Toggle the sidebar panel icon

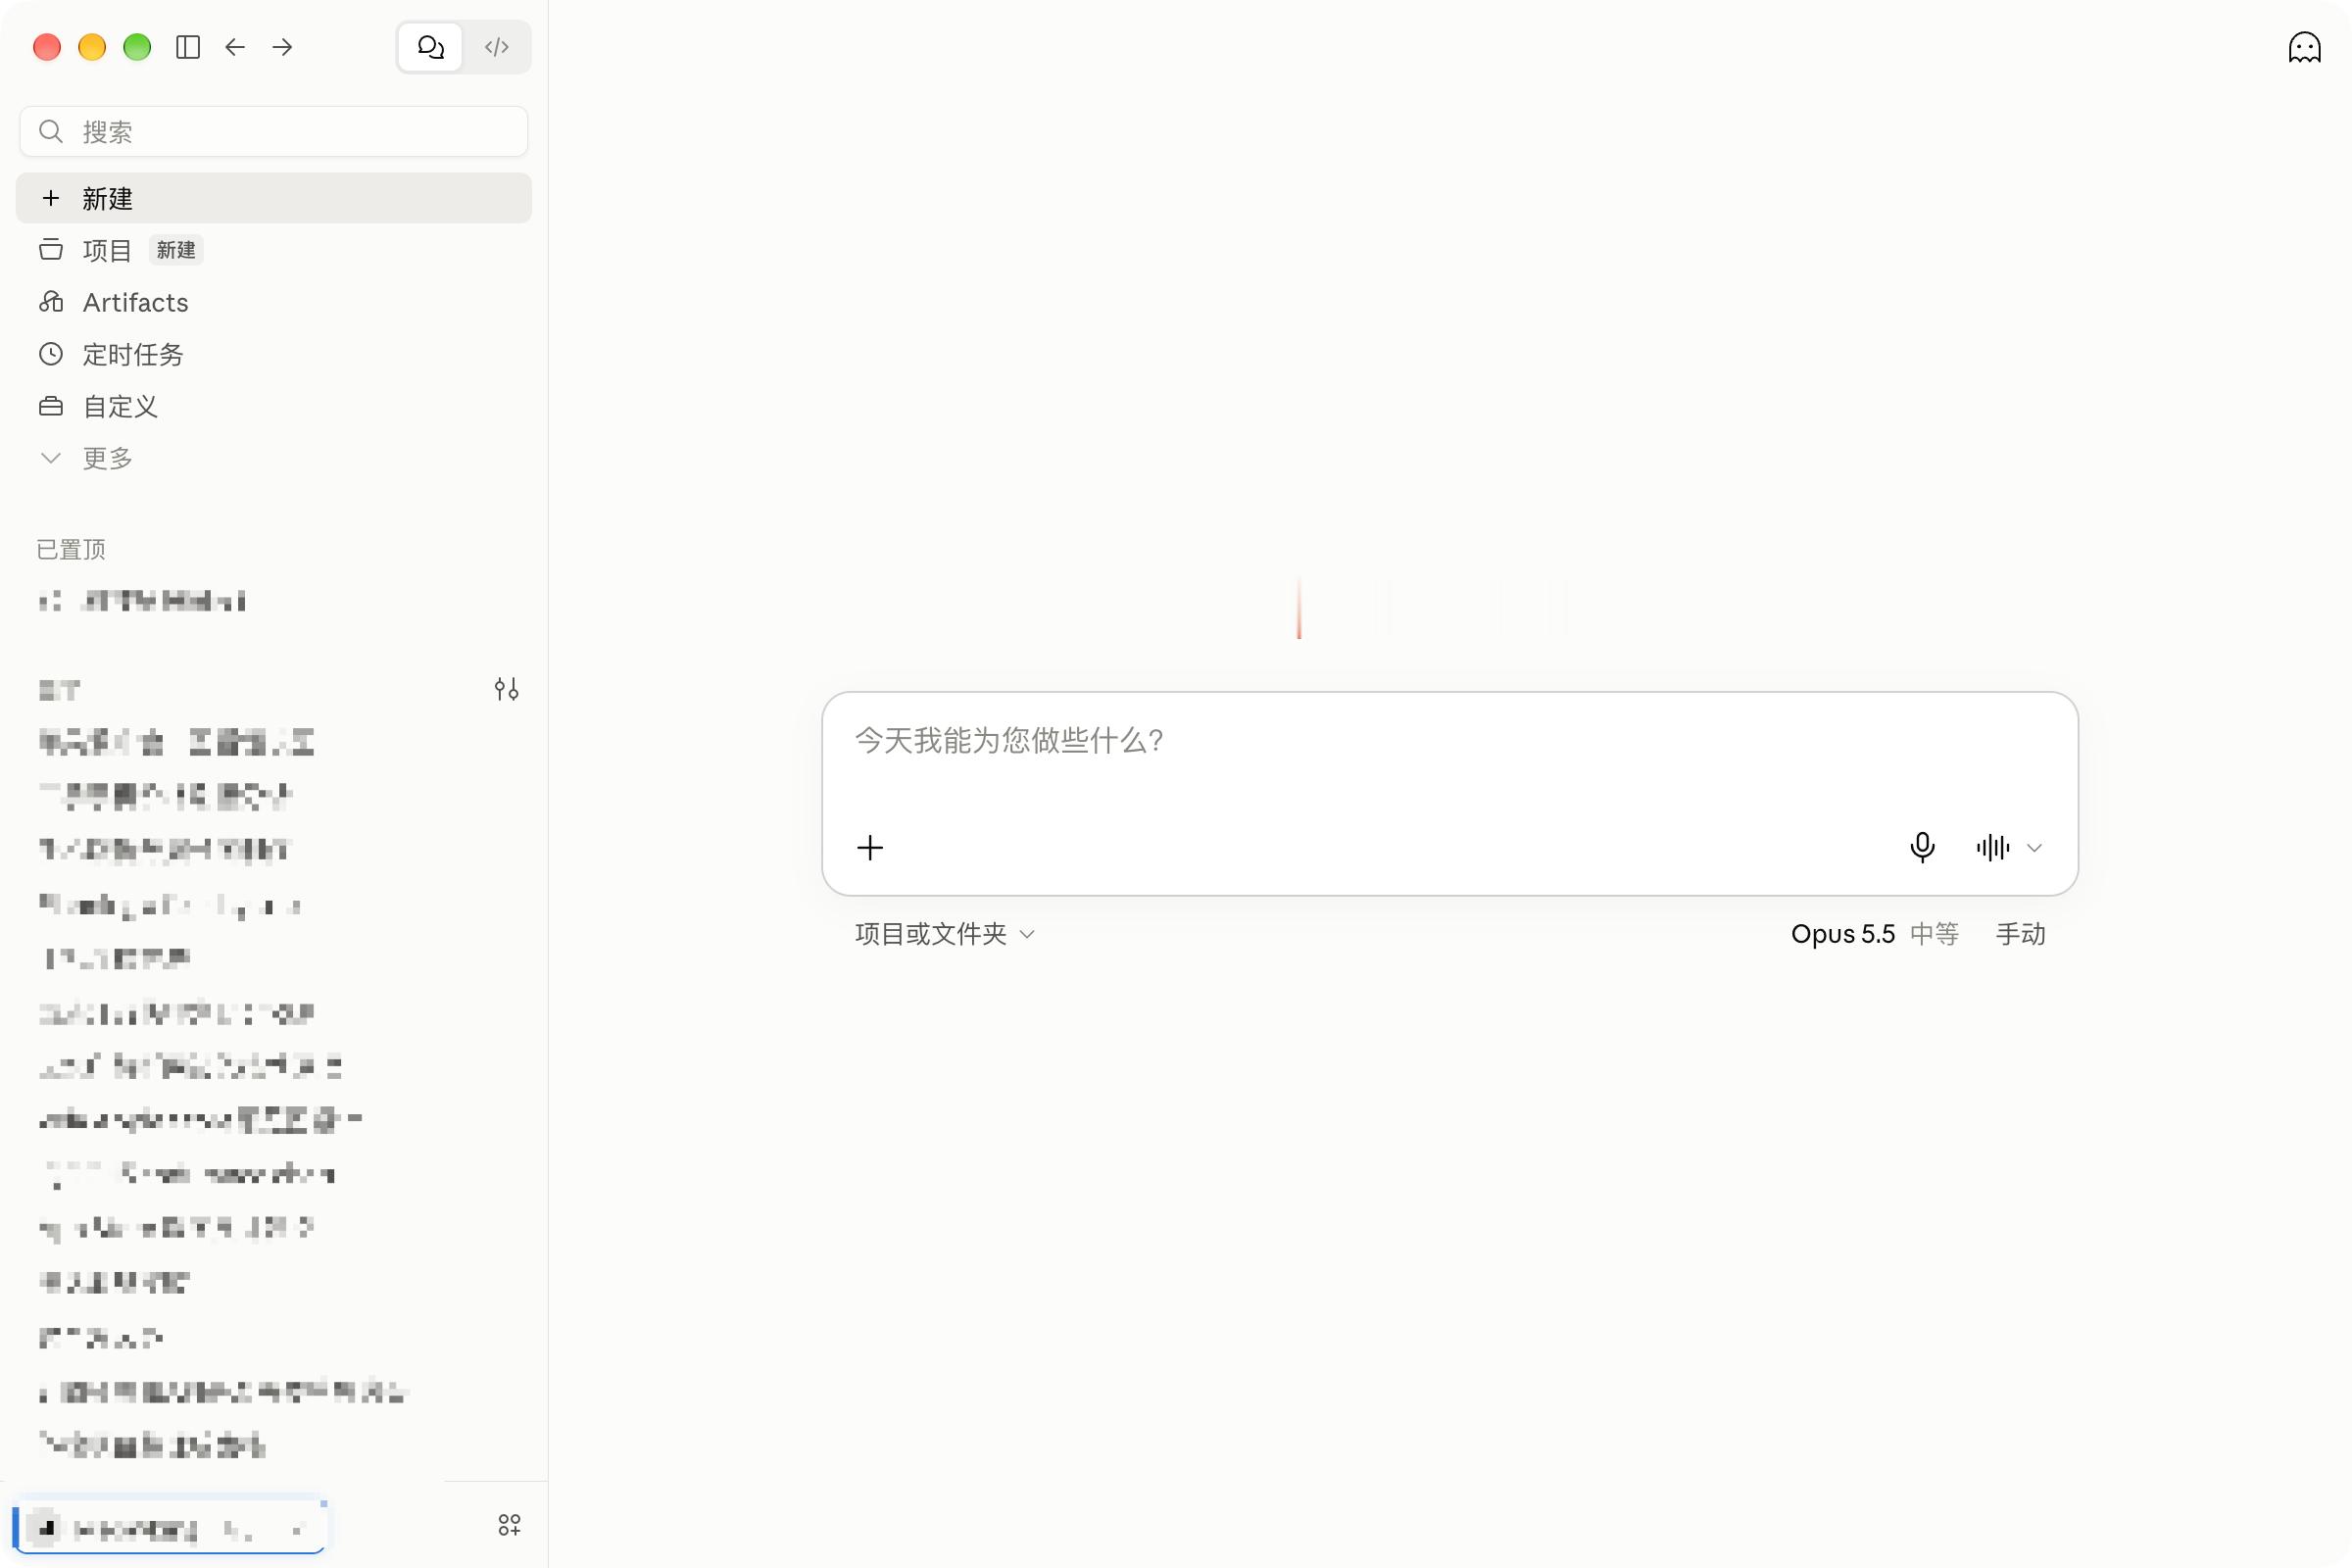[188, 47]
